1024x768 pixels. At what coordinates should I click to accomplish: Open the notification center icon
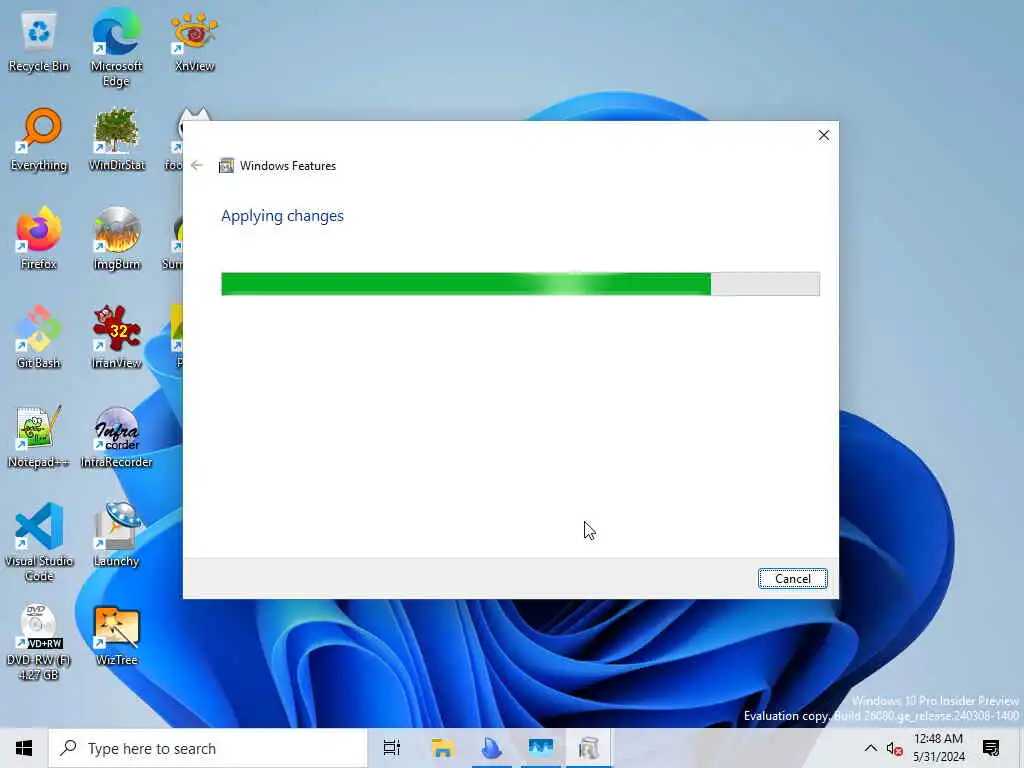pyautogui.click(x=991, y=748)
